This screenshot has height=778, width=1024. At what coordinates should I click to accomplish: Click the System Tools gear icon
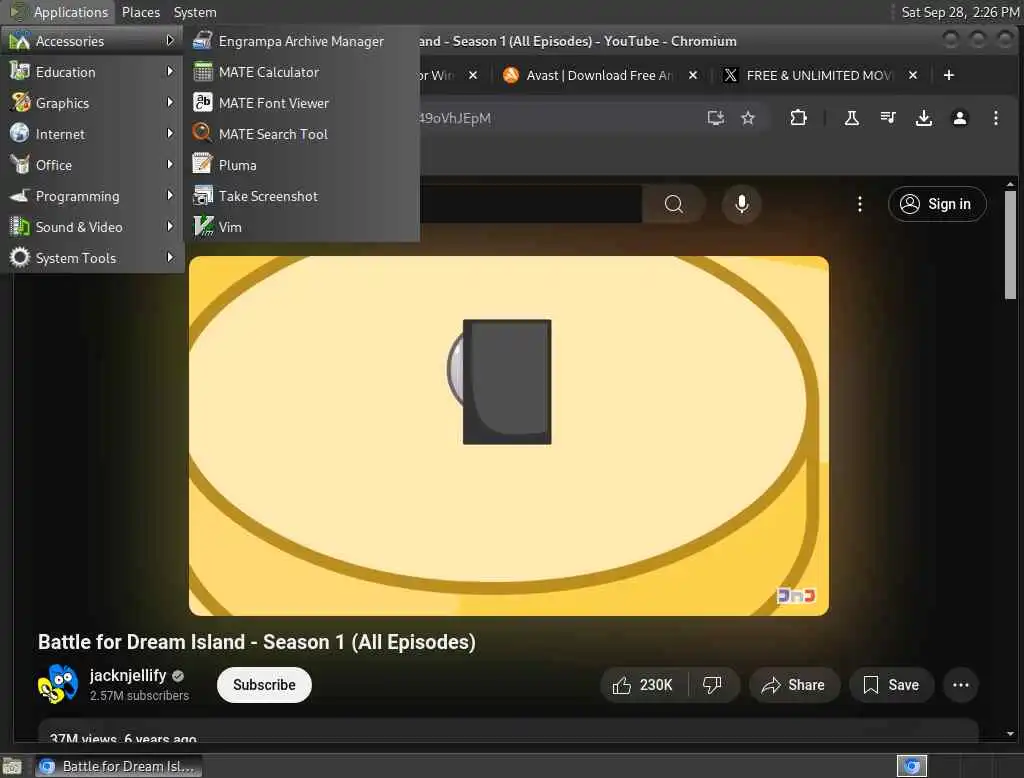(x=20, y=257)
